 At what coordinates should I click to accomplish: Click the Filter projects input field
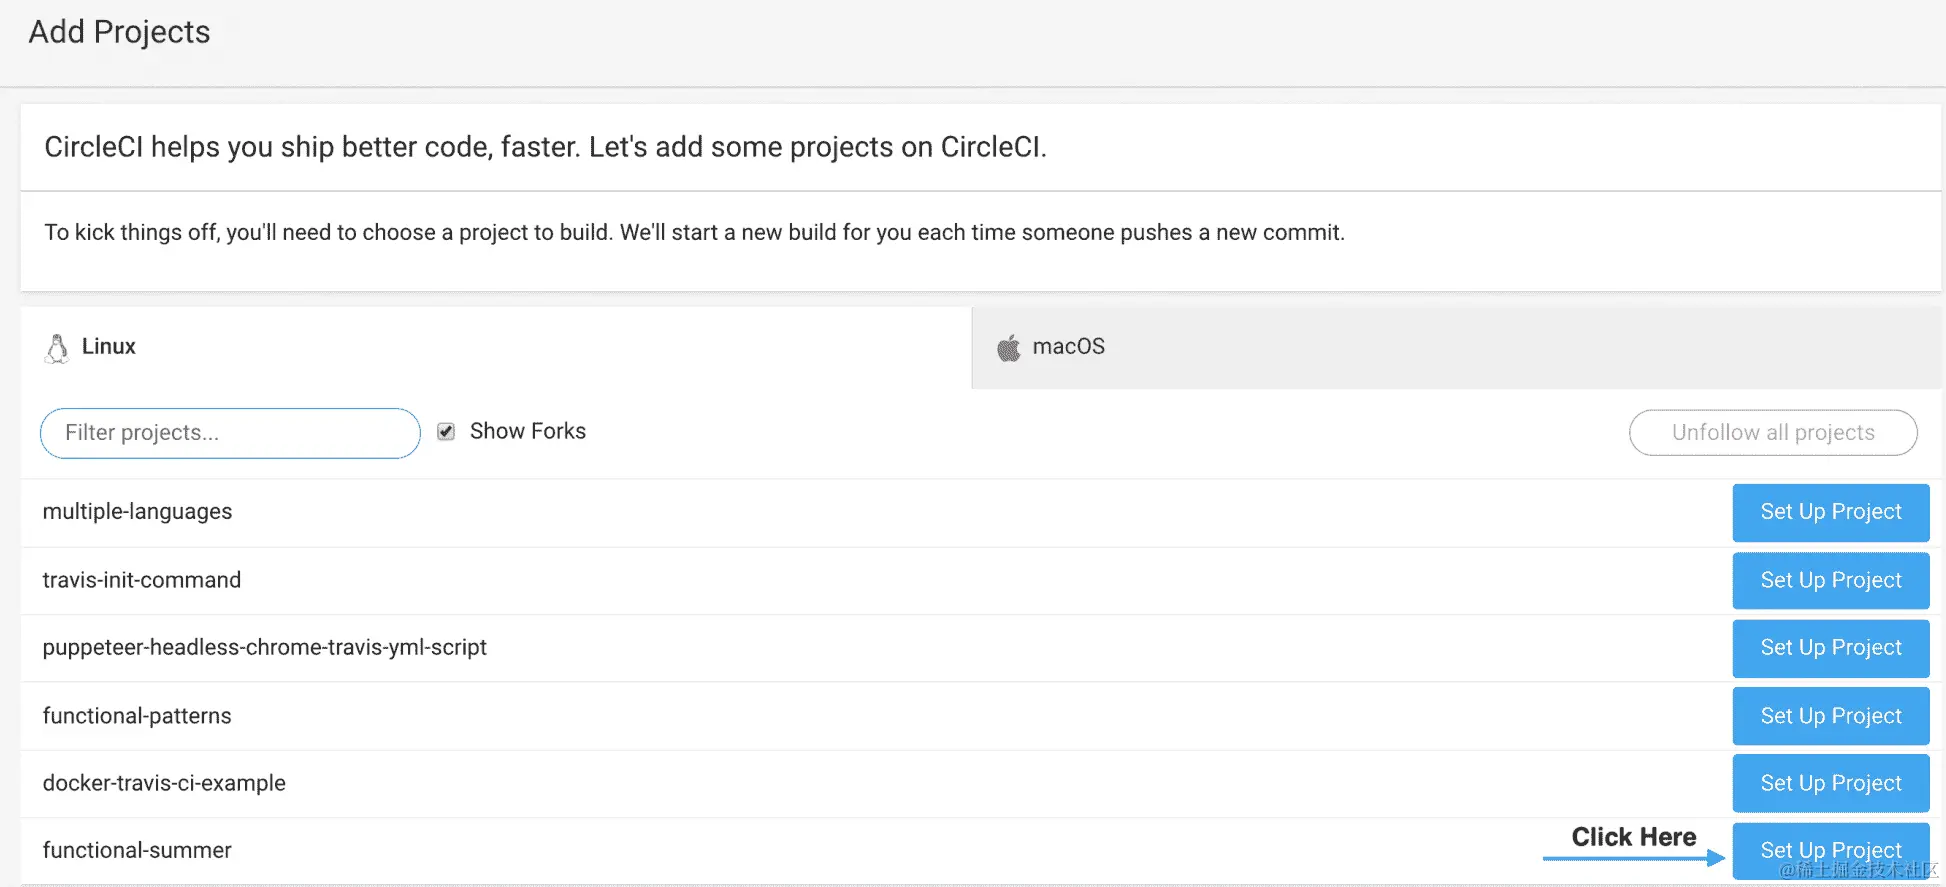[x=230, y=433]
